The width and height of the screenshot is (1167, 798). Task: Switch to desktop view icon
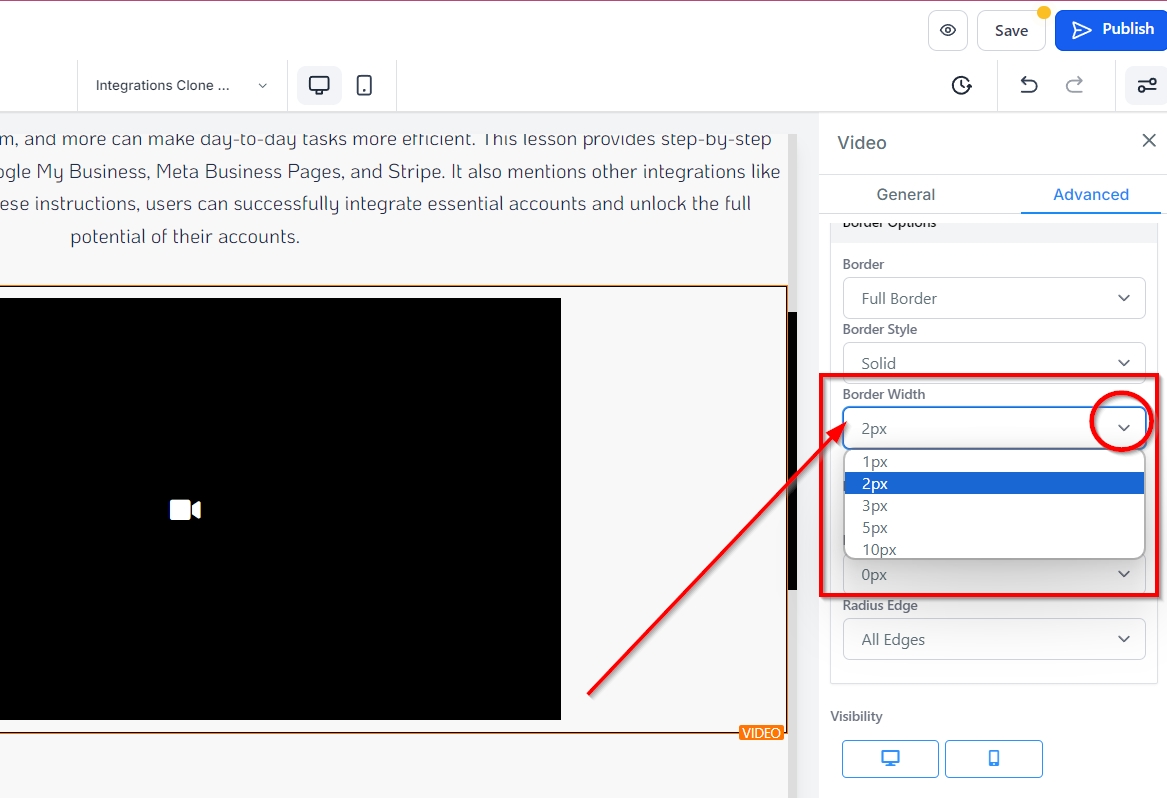[x=319, y=85]
